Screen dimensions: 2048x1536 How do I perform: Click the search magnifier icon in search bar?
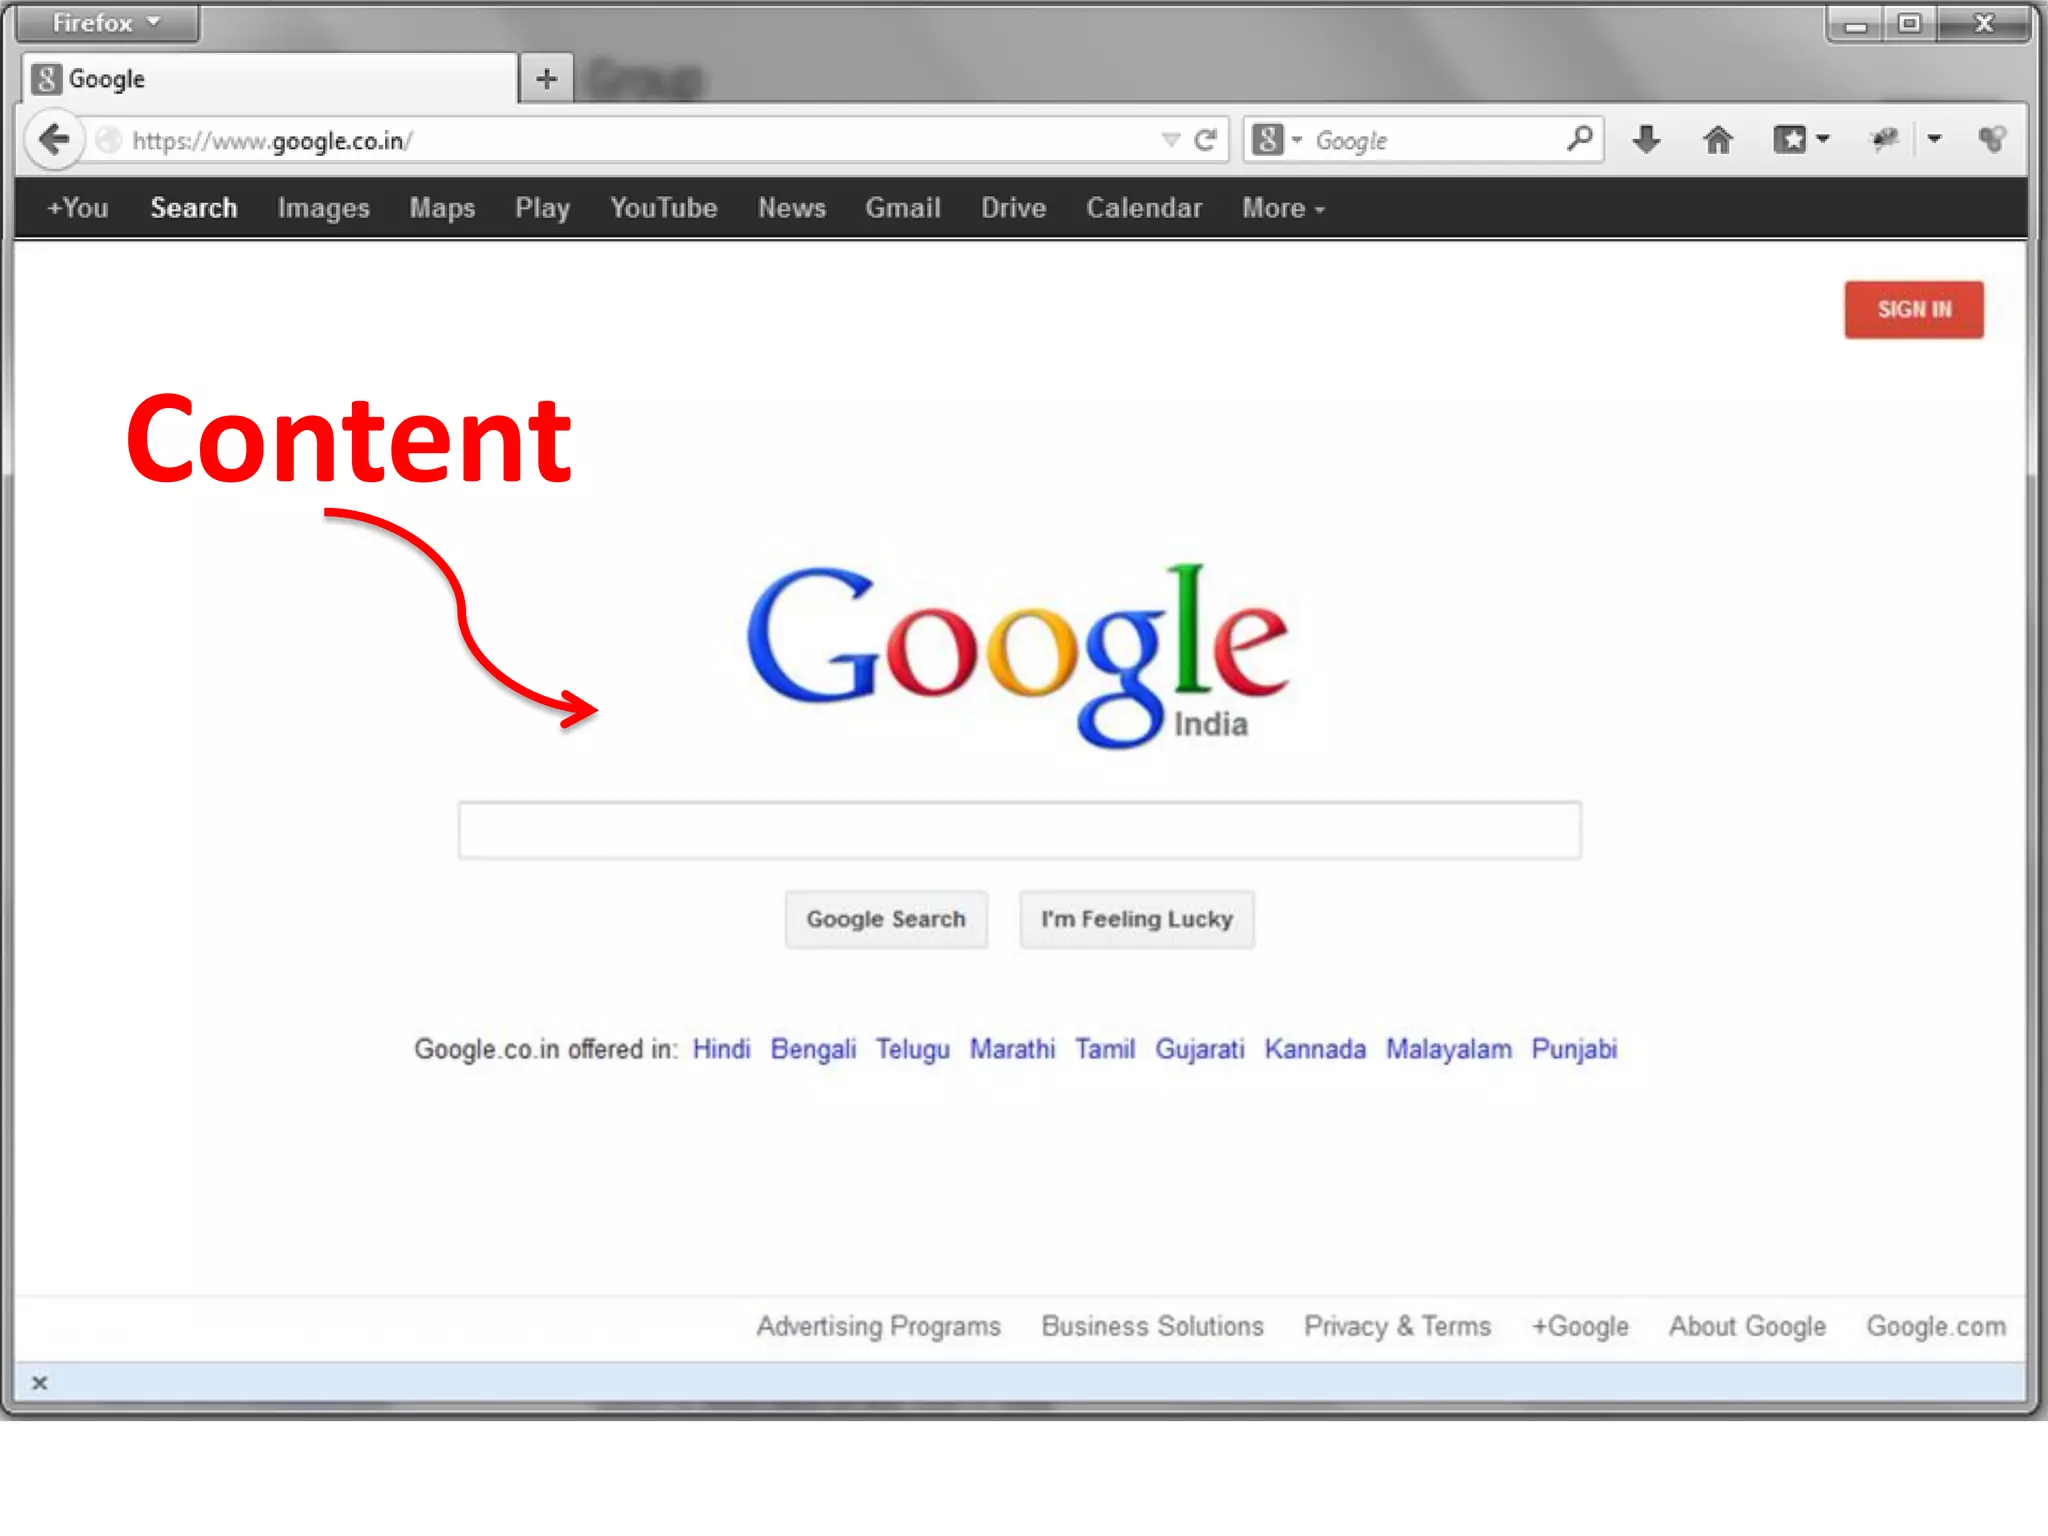coord(1579,139)
